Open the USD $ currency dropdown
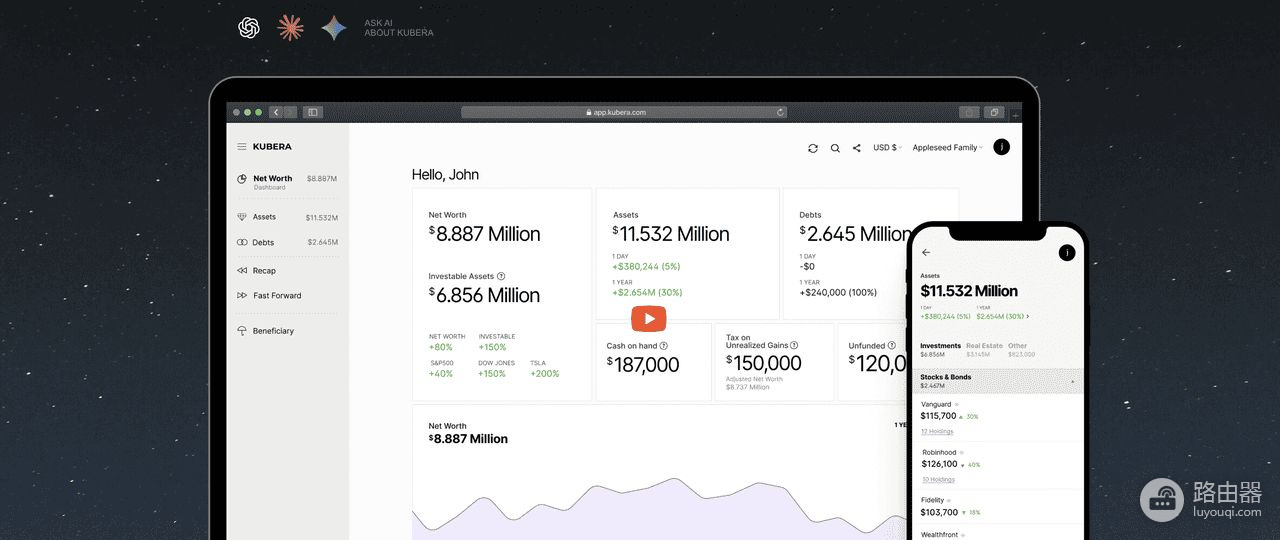This screenshot has height=540, width=1280. coord(887,147)
